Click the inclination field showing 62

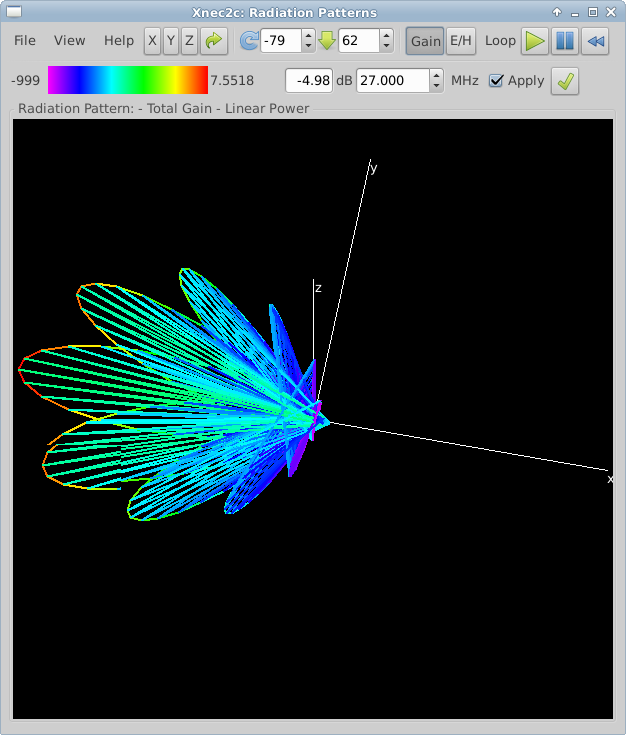359,41
